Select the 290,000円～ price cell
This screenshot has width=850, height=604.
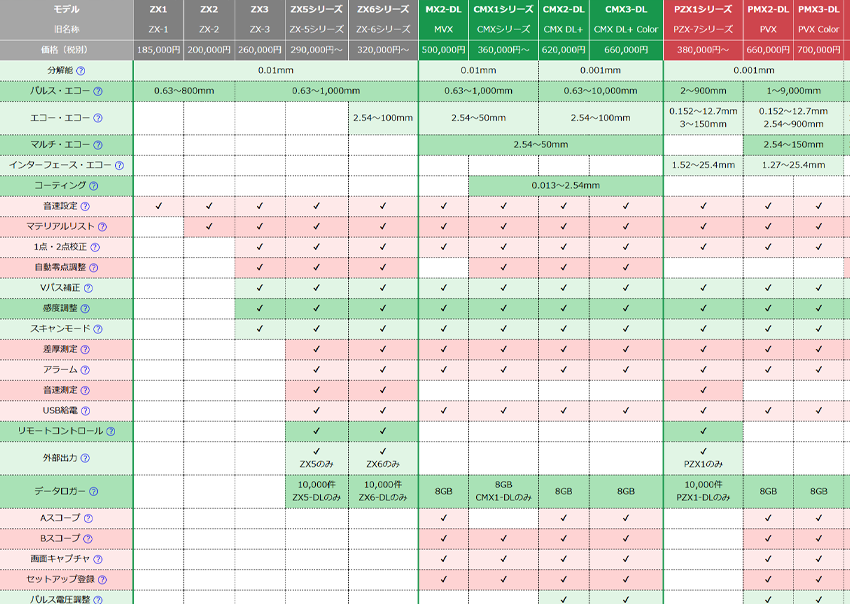click(317, 50)
